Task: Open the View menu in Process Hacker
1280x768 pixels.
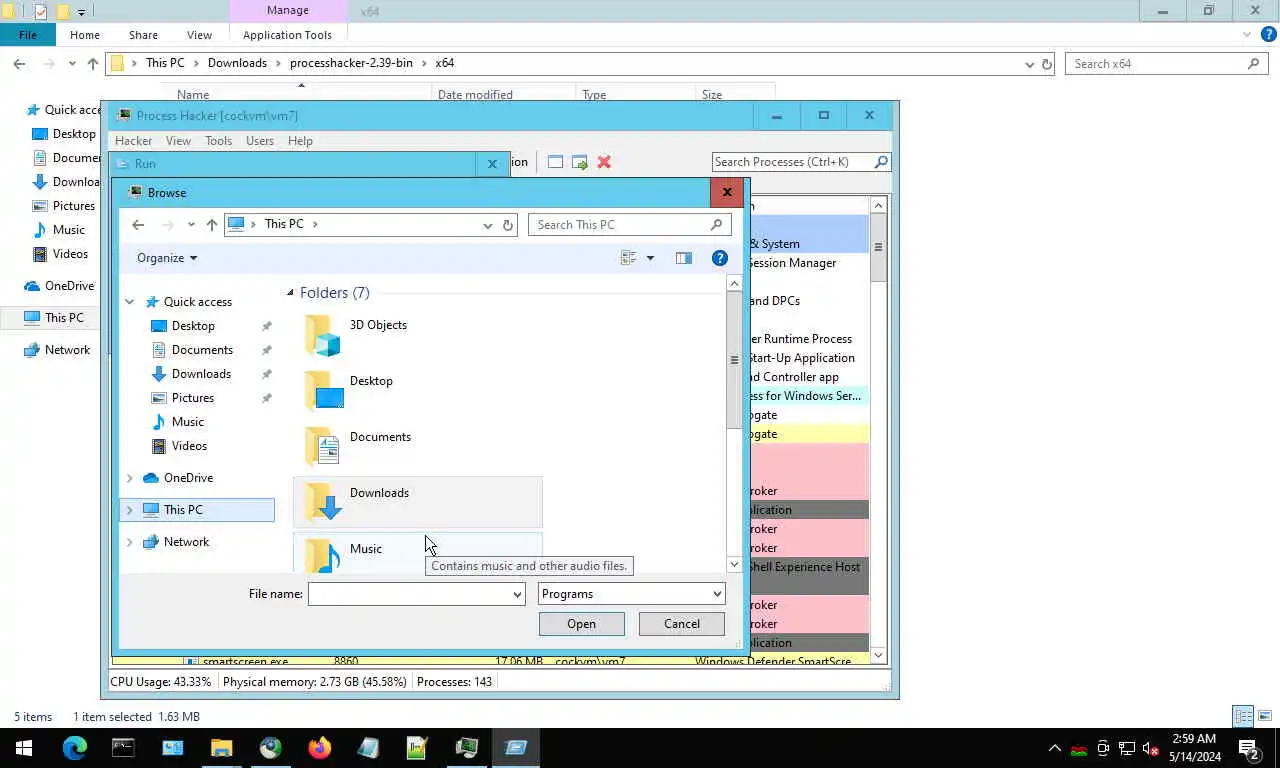Action: (x=178, y=141)
